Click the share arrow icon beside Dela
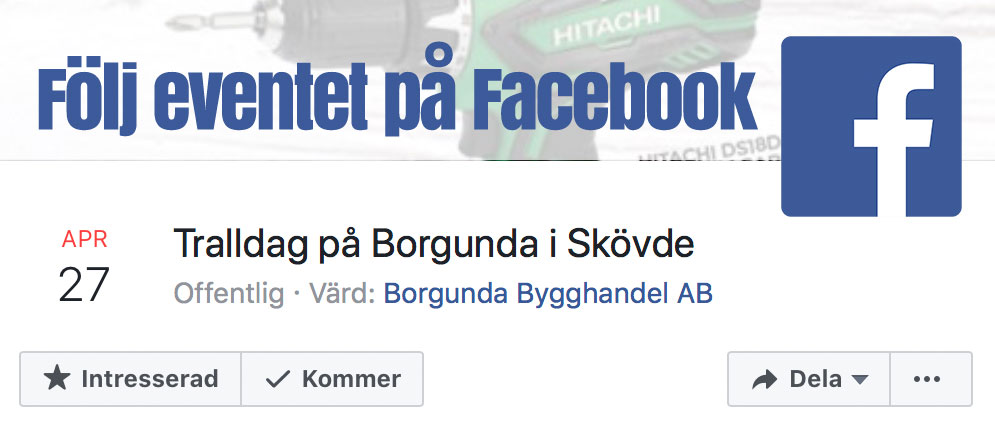 pos(765,380)
